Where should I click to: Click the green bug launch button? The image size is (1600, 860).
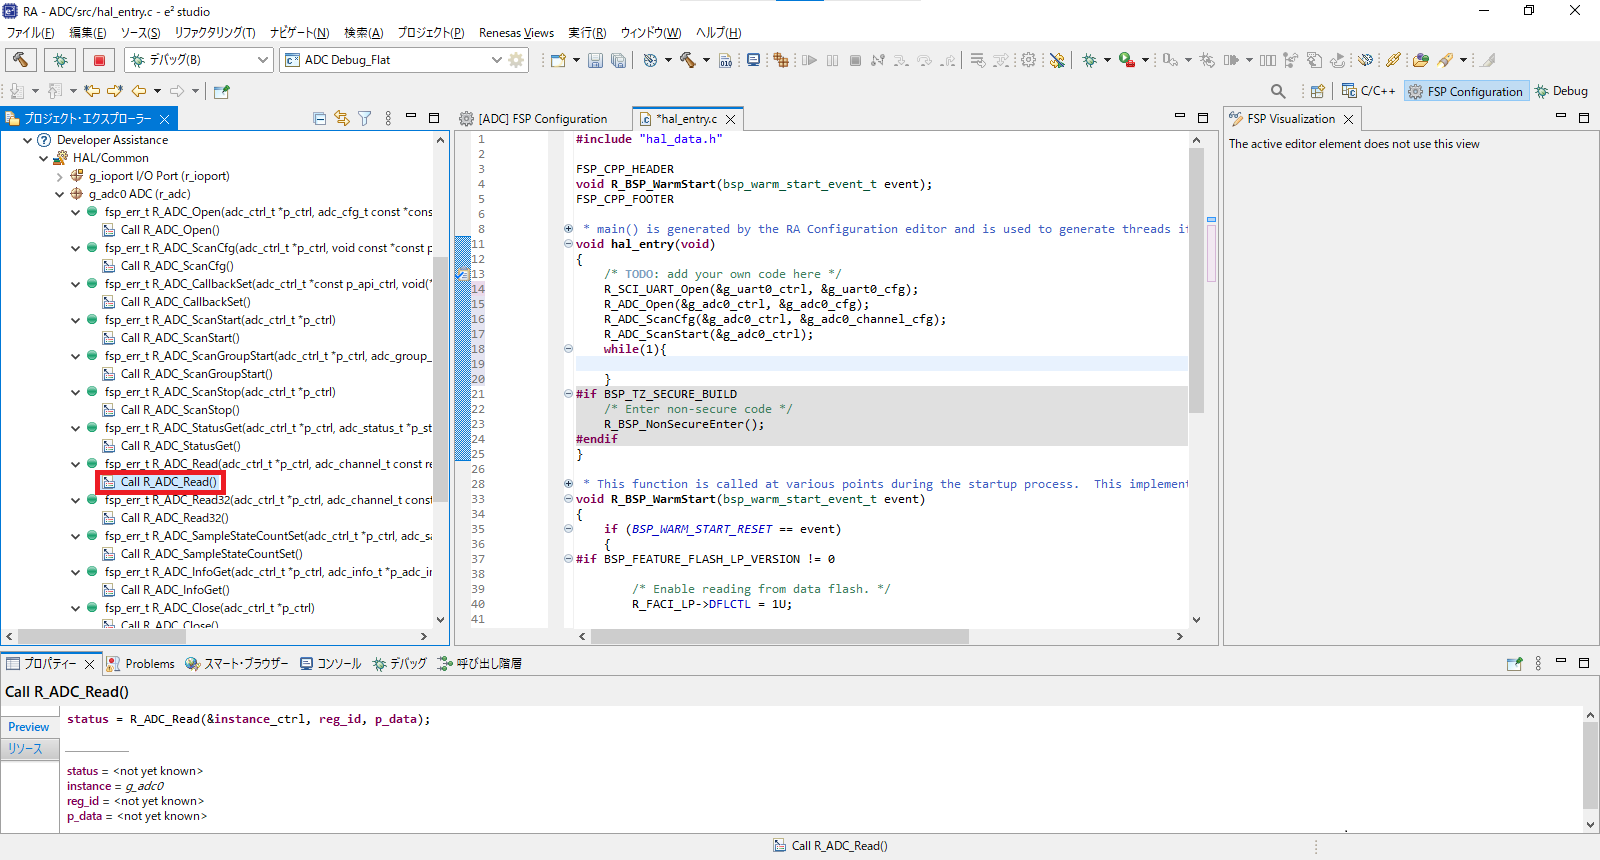[60, 60]
